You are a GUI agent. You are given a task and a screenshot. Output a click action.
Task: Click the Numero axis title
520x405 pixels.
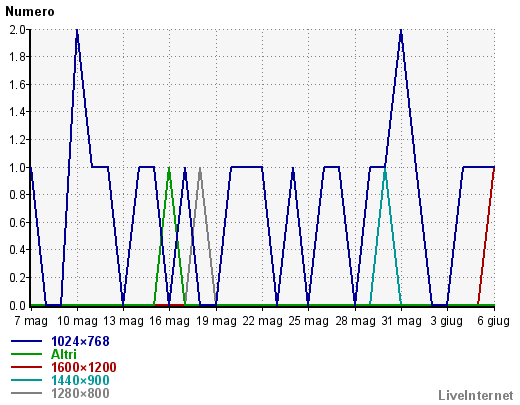[30, 12]
